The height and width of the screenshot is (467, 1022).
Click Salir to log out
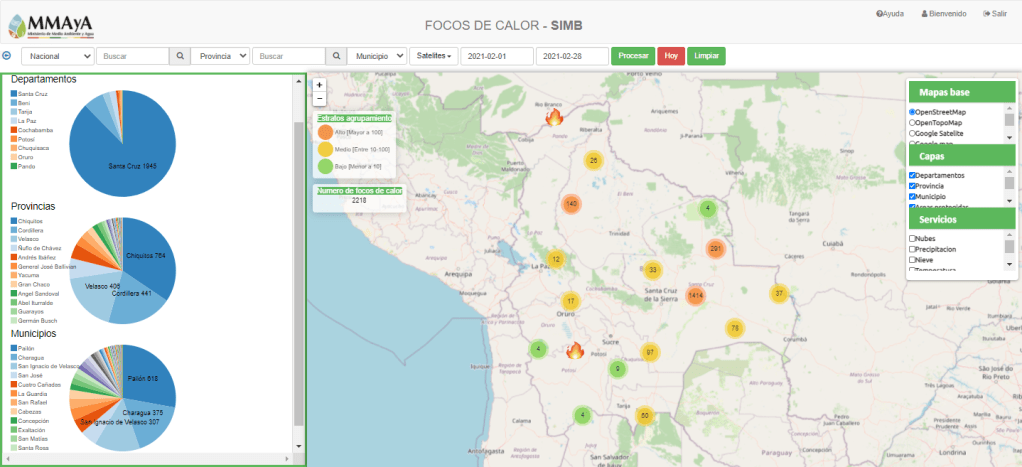click(994, 14)
